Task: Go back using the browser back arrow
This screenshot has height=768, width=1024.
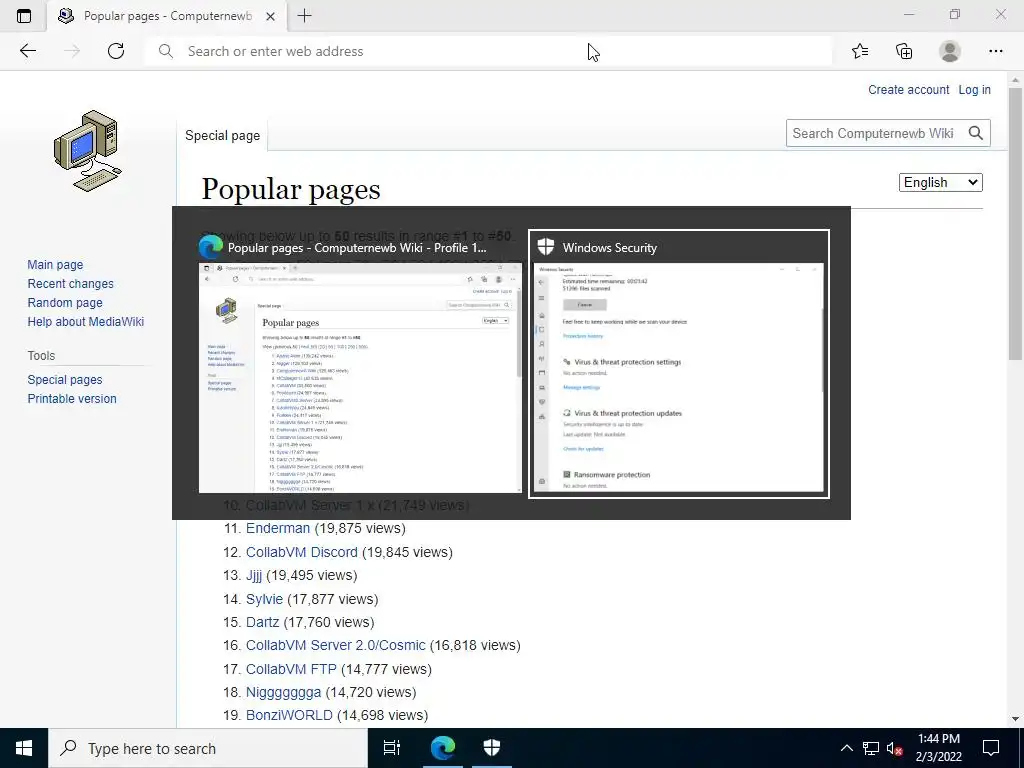Action: click(27, 51)
